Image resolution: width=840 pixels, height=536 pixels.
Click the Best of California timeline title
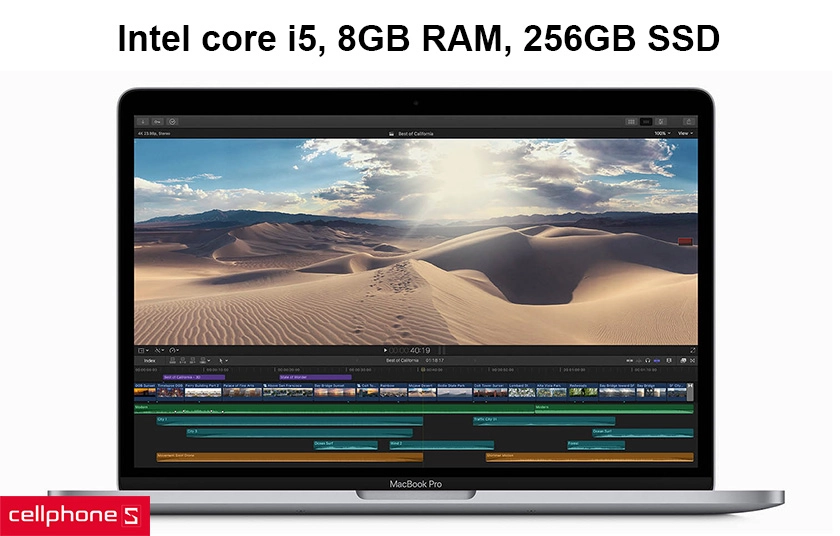tap(402, 360)
